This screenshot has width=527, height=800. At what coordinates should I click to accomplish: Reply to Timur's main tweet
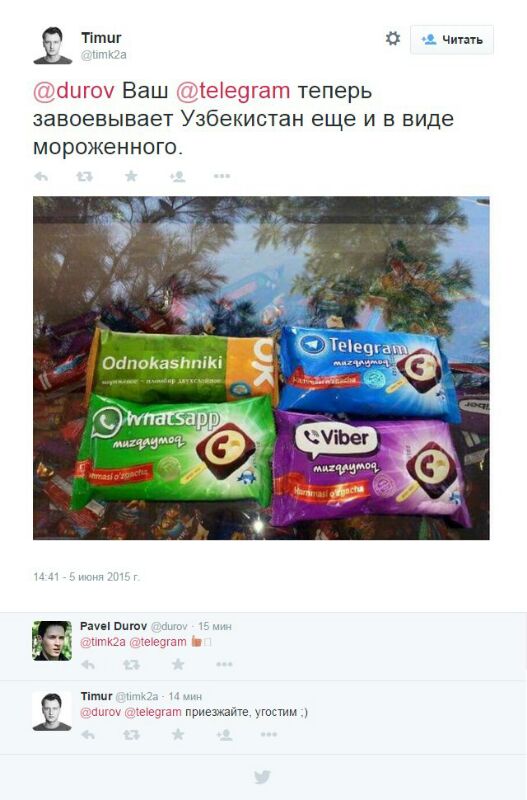click(x=41, y=177)
